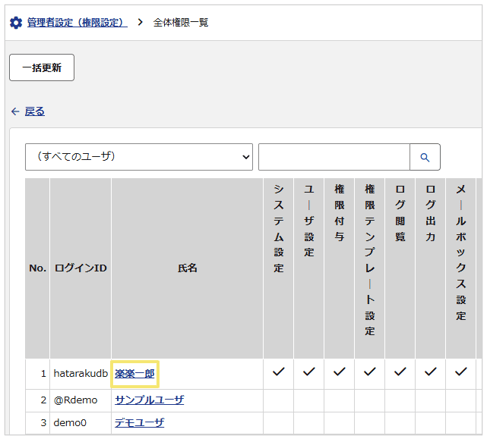This screenshot has height=439, width=487.
Task: Toggle ログ閲覧 checkmark for hatarakudb
Action: (x=400, y=372)
